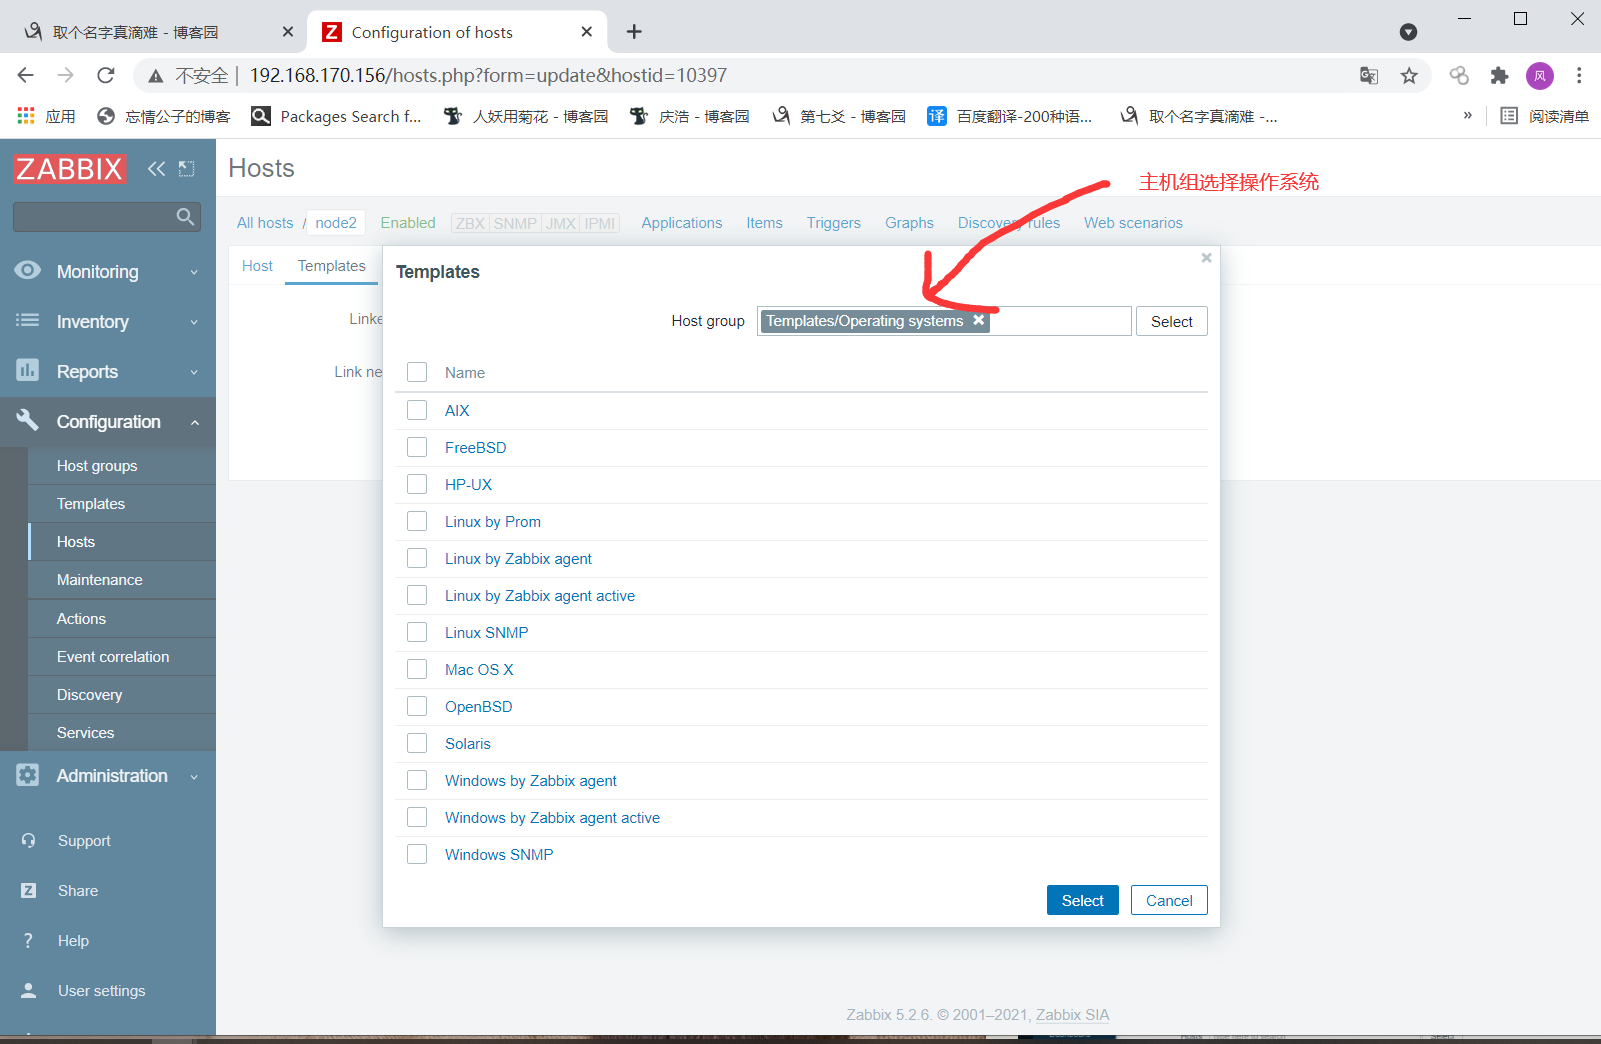Click the sidebar kiosk mode icon

click(x=186, y=168)
